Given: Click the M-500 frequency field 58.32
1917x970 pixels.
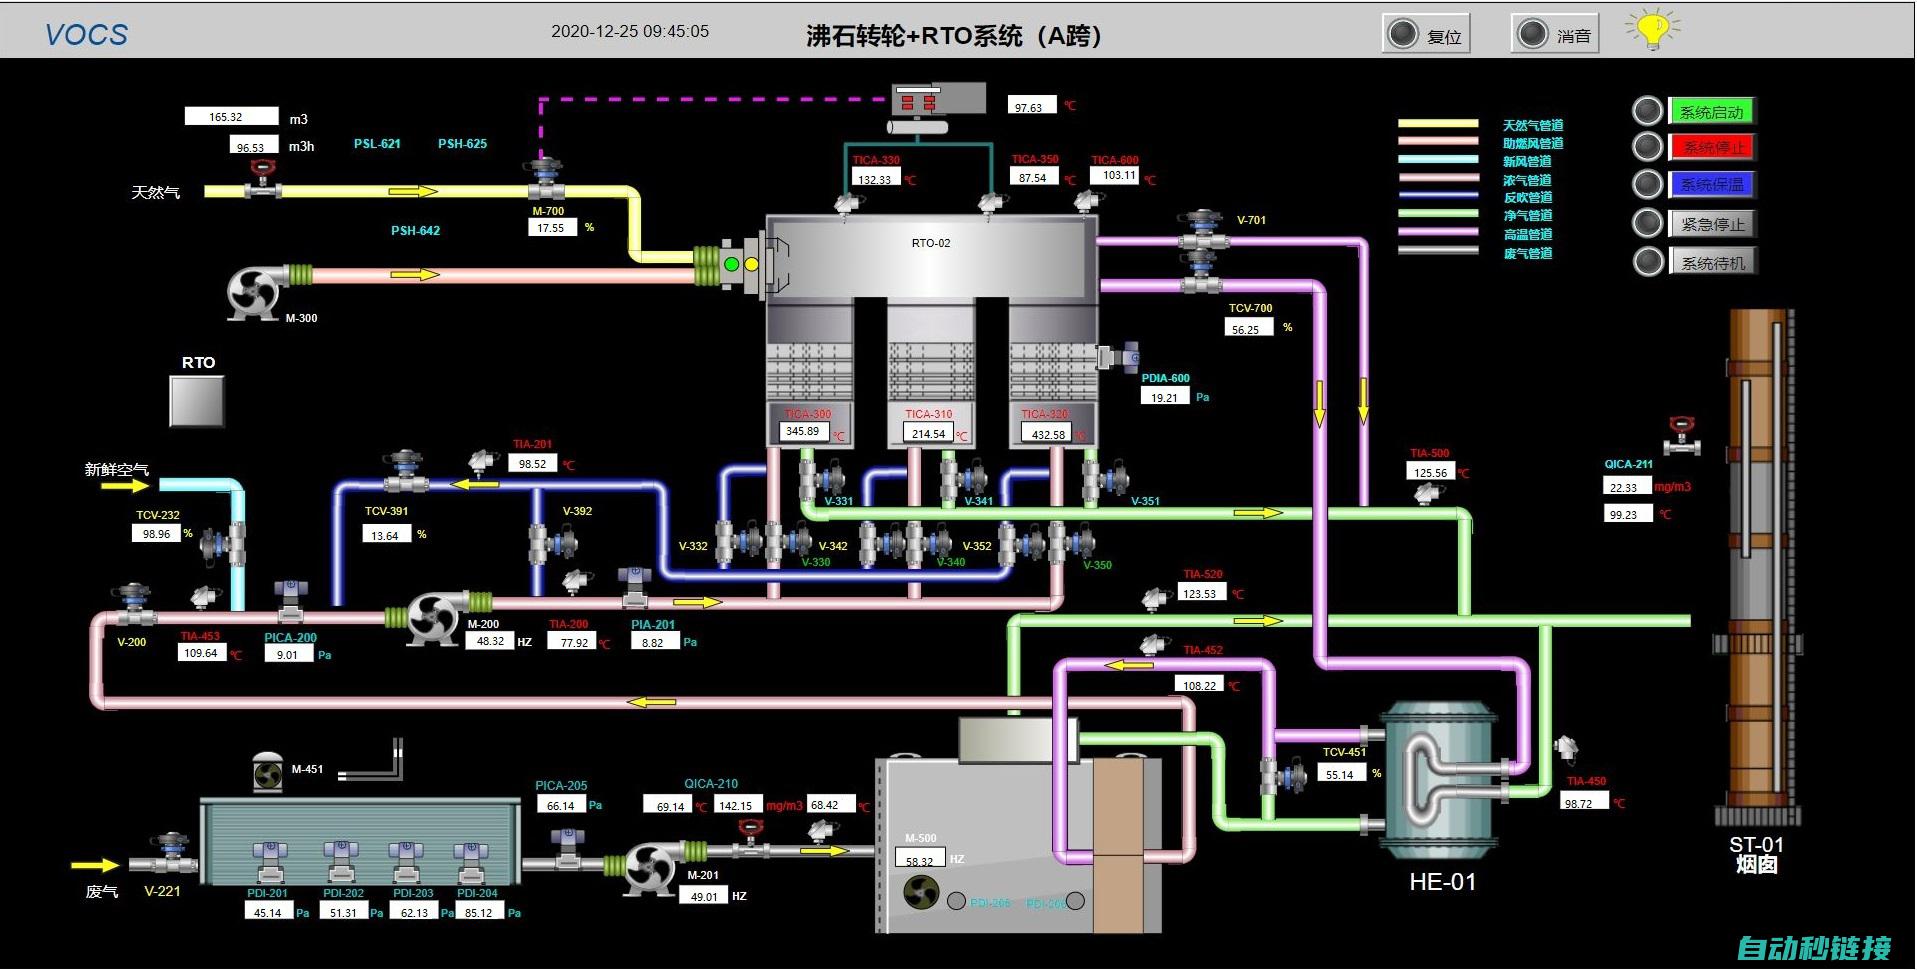Looking at the screenshot, I should pos(919,859).
